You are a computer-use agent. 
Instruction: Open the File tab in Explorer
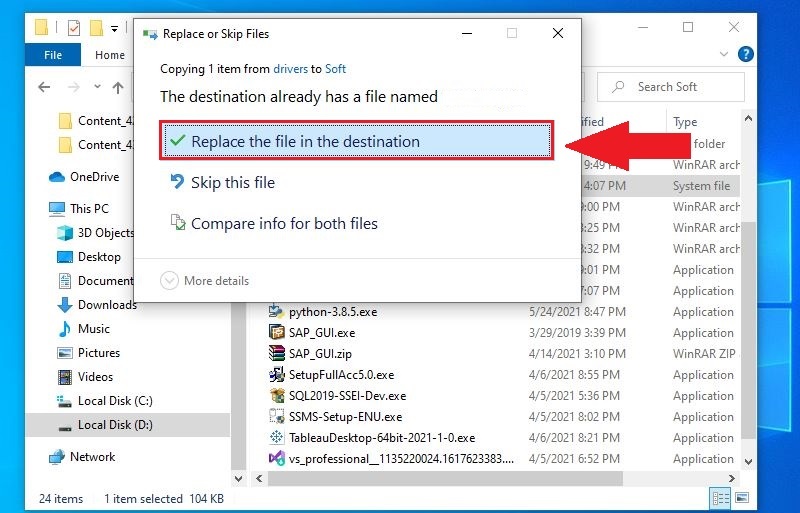pyautogui.click(x=53, y=55)
